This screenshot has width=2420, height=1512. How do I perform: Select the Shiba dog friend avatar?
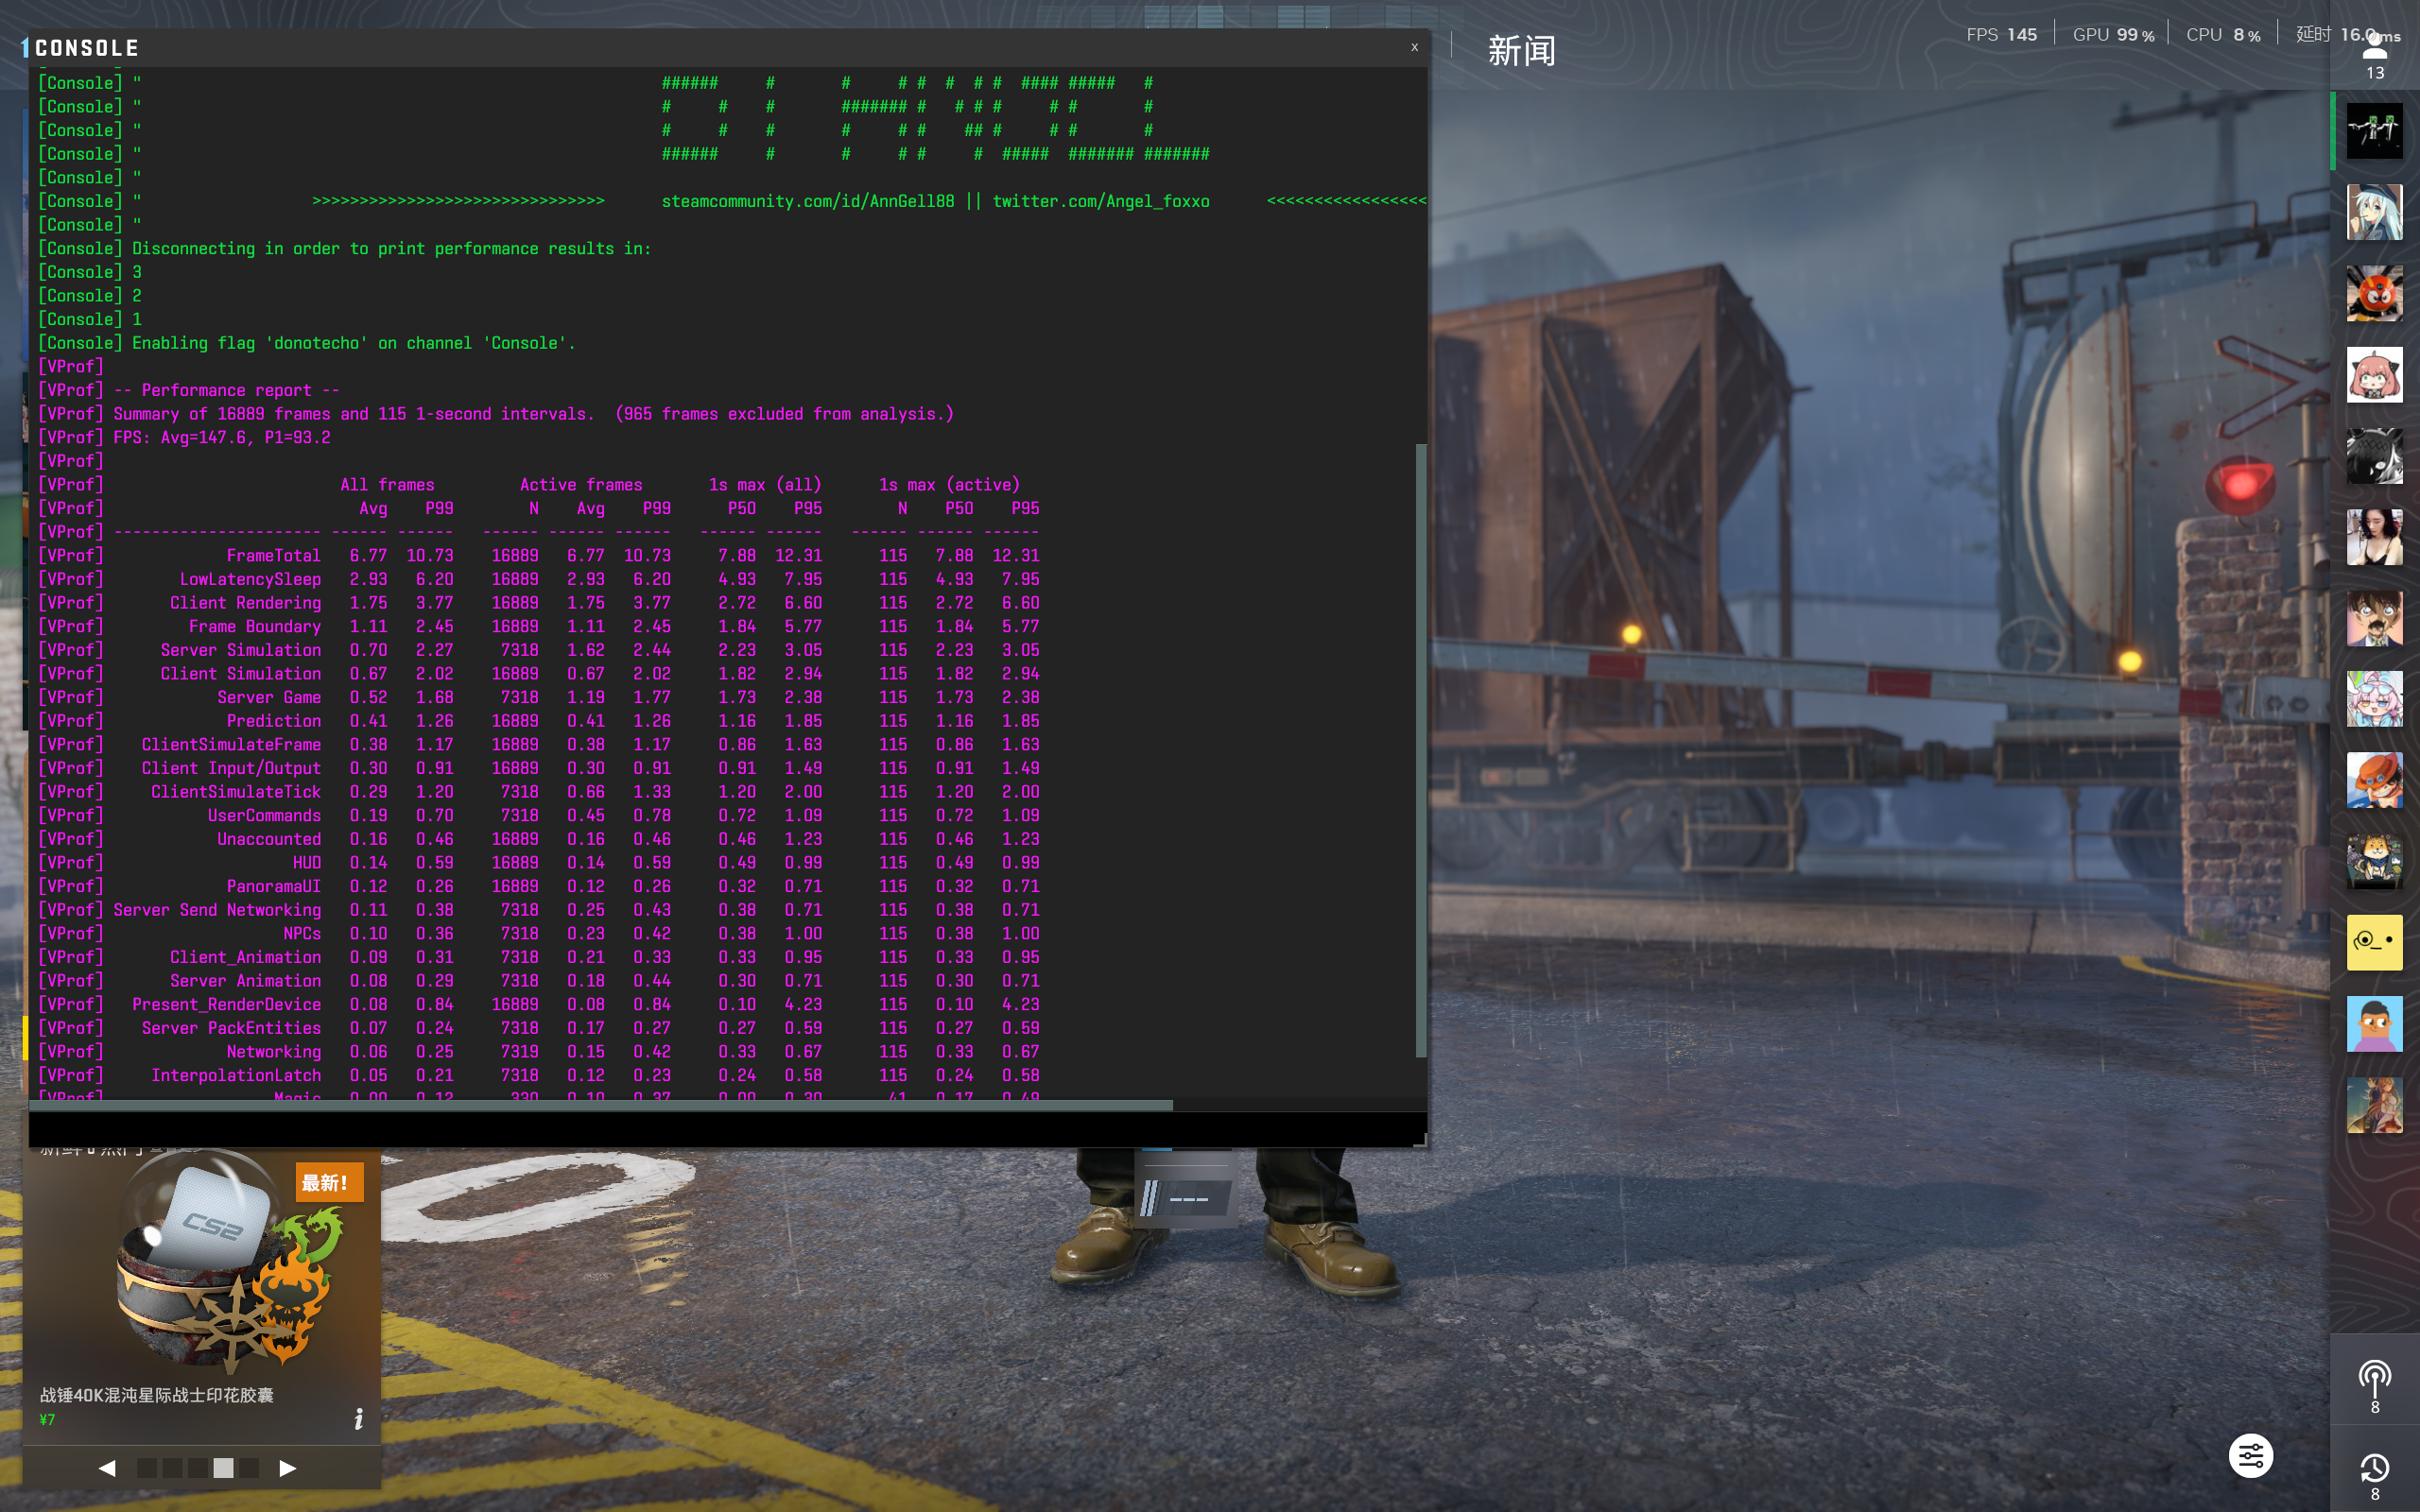2374,862
